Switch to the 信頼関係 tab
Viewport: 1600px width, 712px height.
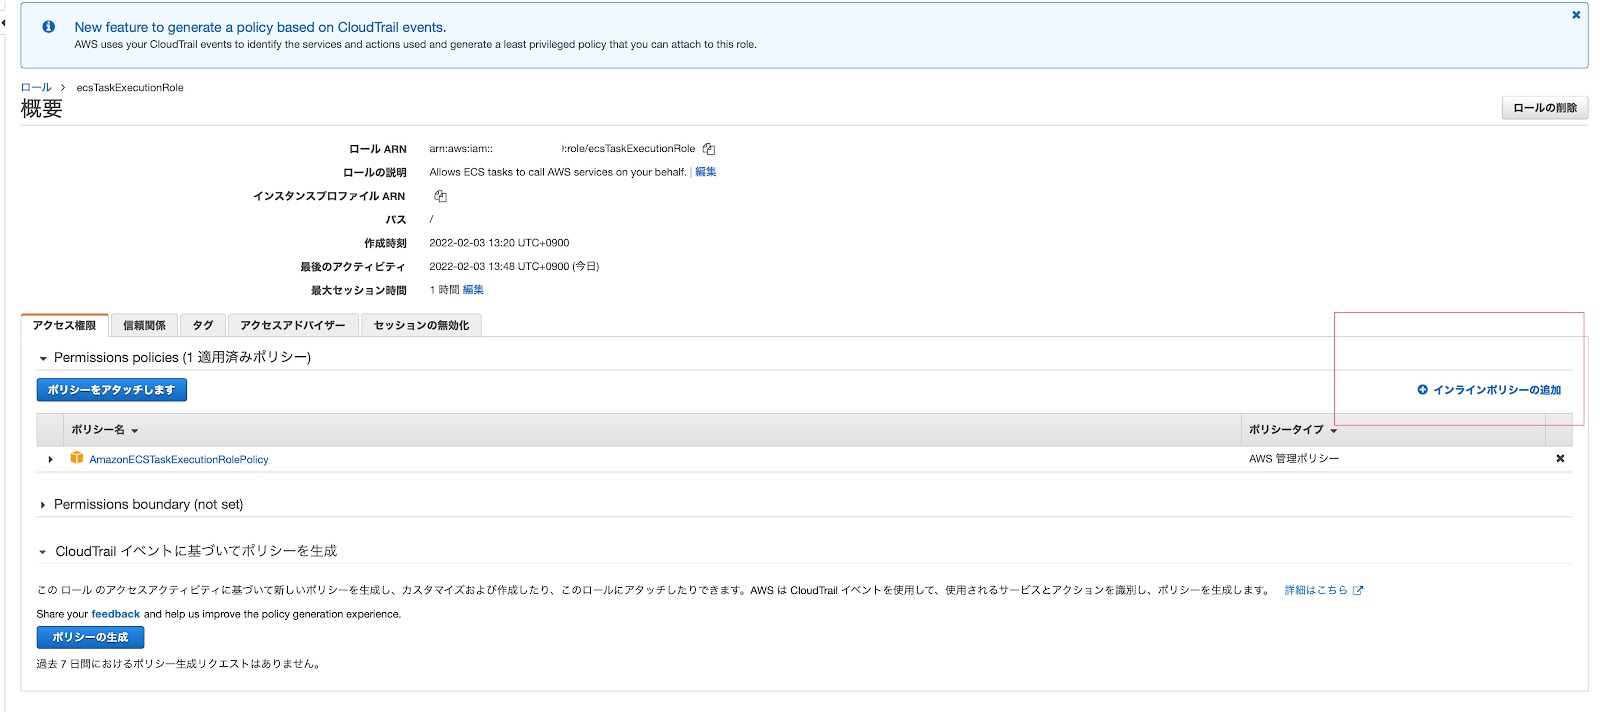coord(144,325)
